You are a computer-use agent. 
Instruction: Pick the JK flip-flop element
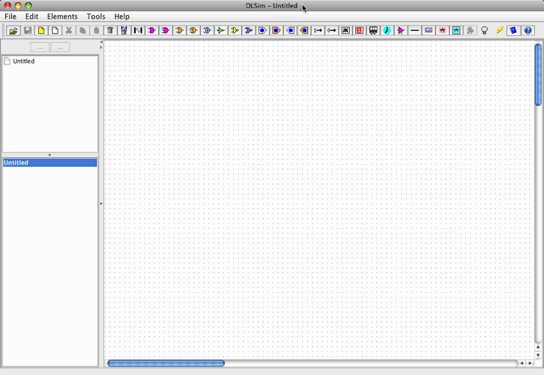(345, 31)
